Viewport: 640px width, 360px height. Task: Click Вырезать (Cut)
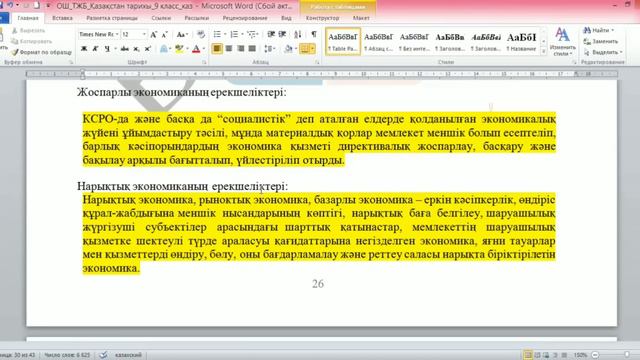pyautogui.click(x=28, y=31)
